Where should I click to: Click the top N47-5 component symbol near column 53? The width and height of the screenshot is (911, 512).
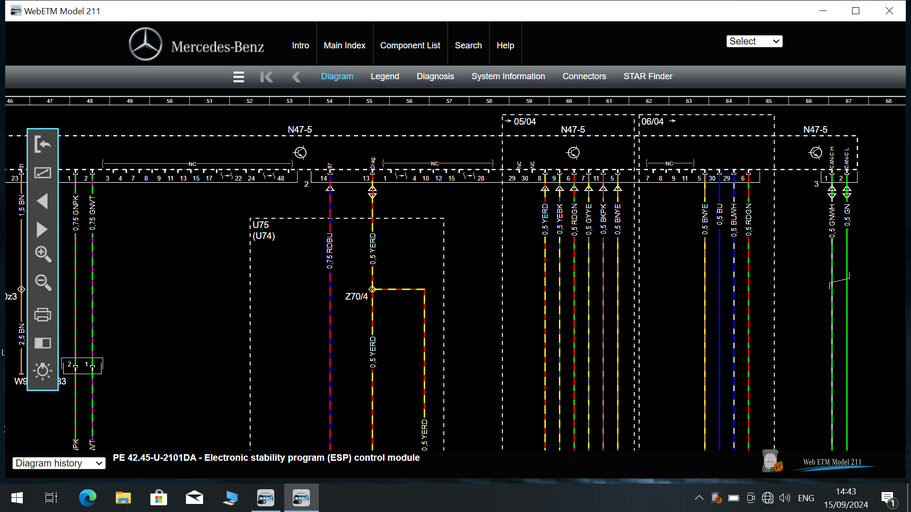(300, 153)
